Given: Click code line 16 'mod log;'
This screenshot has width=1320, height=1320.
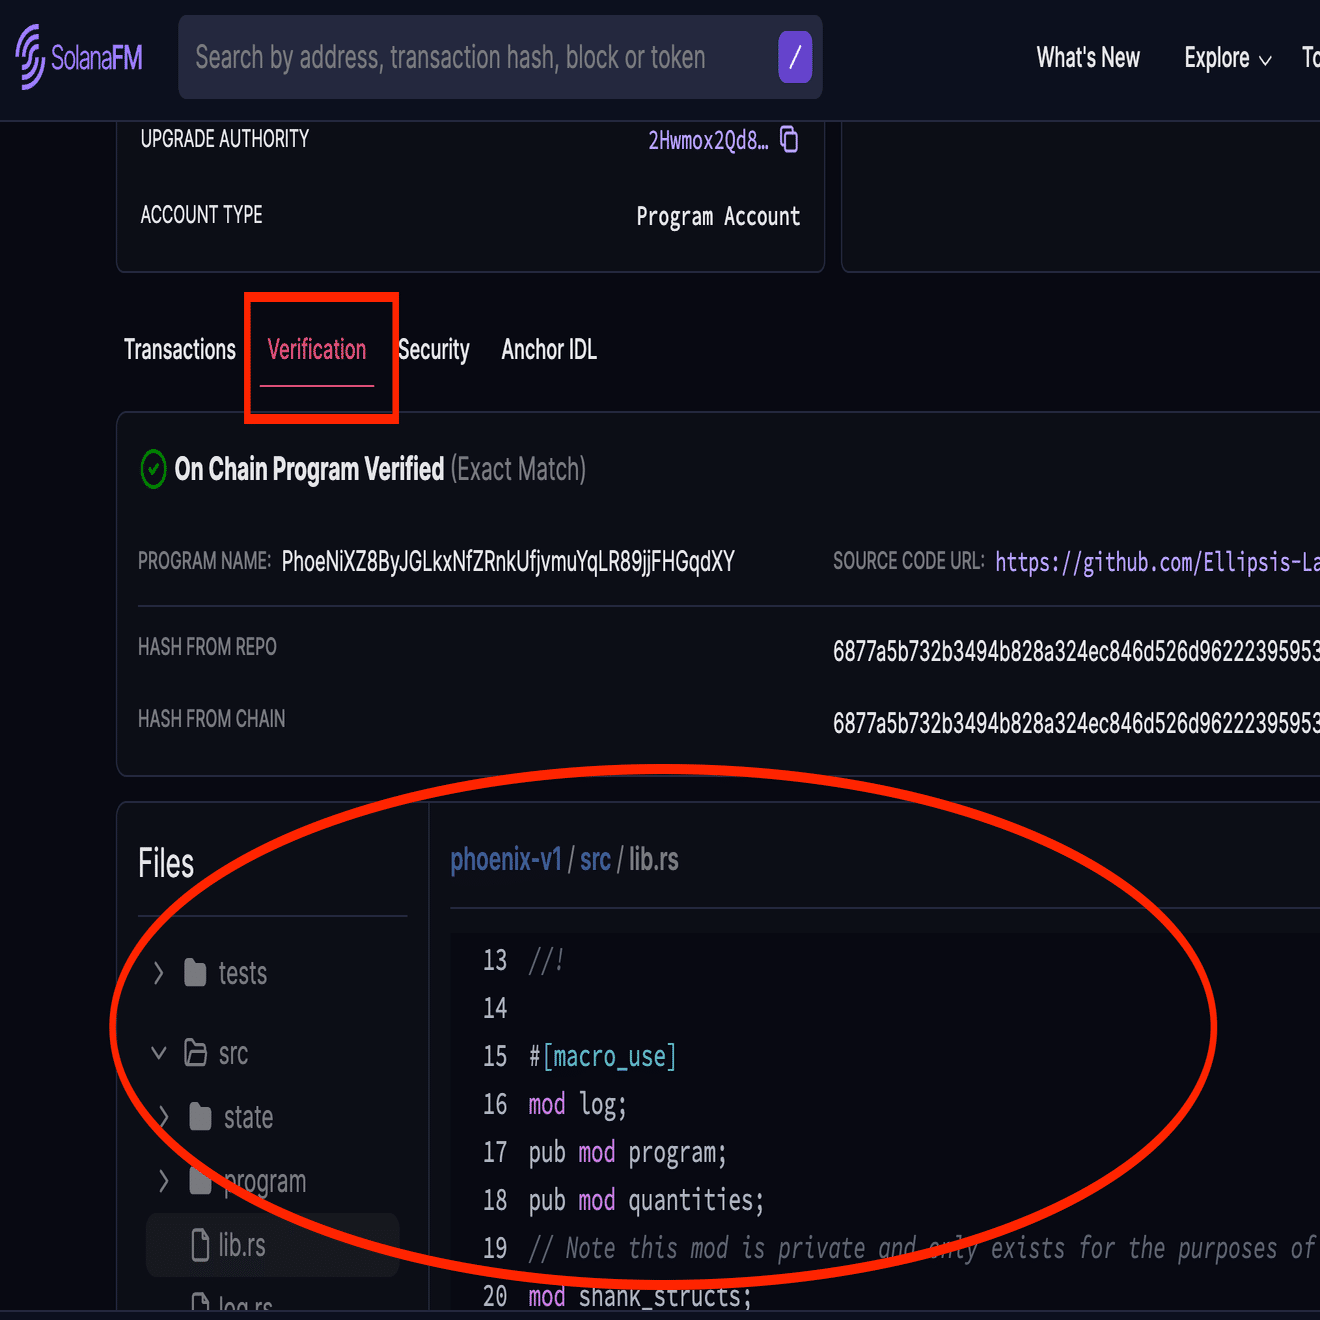Looking at the screenshot, I should pos(577,1104).
